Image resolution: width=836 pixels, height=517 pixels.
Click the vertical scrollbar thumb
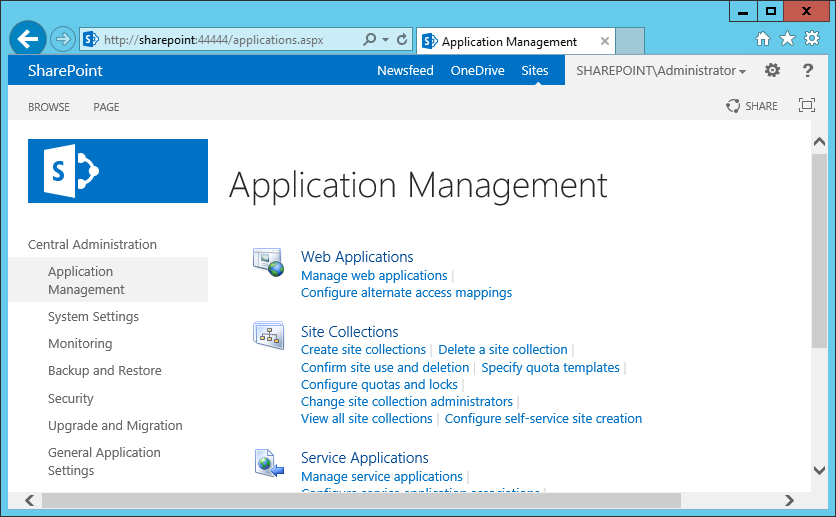point(819,251)
